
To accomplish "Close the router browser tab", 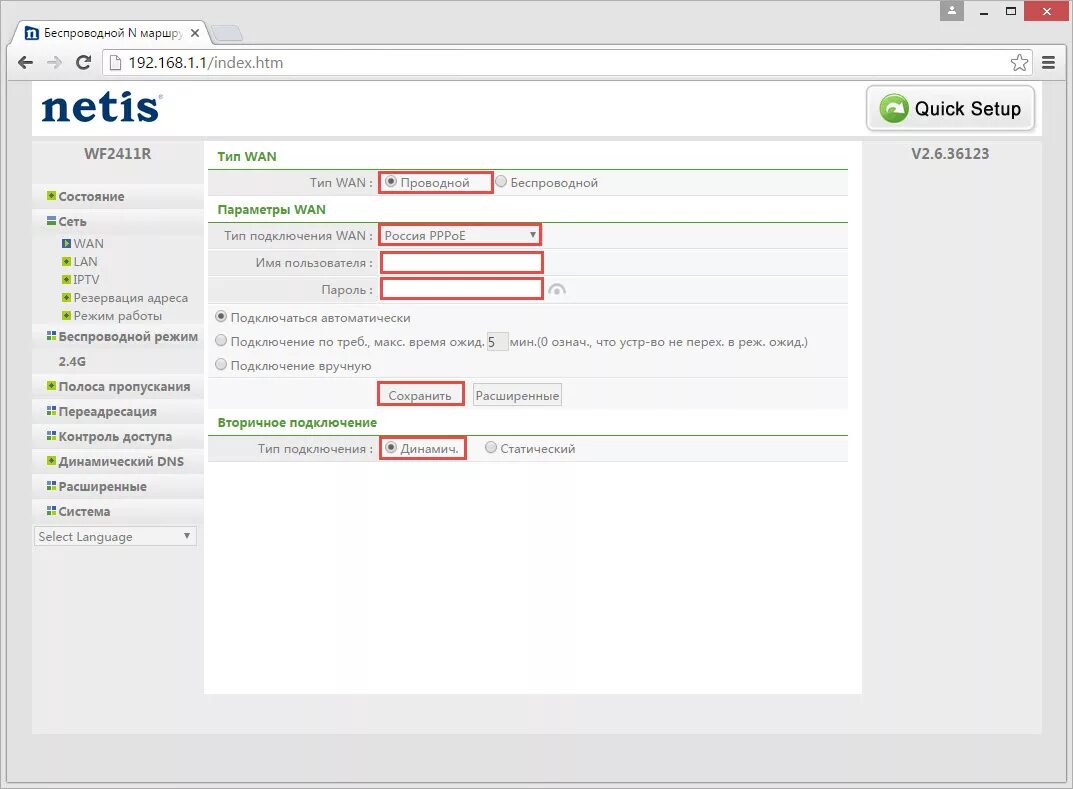I will 195,33.
